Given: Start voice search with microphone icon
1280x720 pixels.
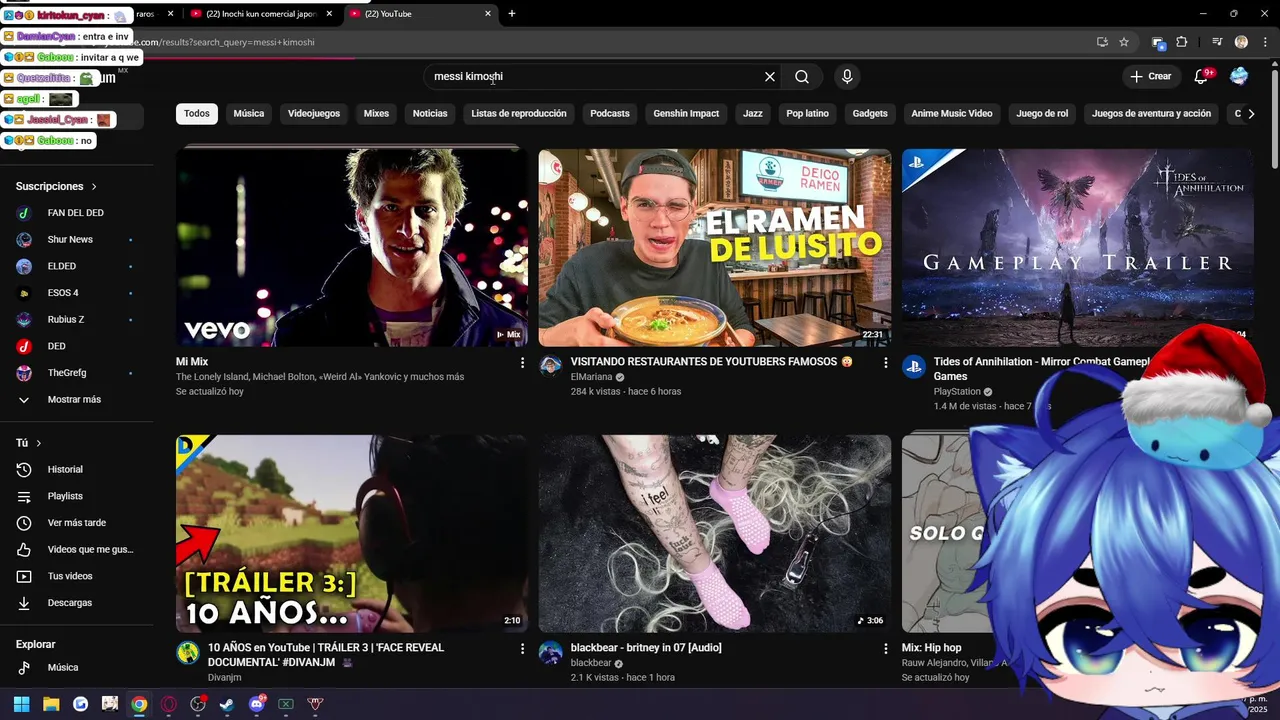Looking at the screenshot, I should pyautogui.click(x=847, y=77).
